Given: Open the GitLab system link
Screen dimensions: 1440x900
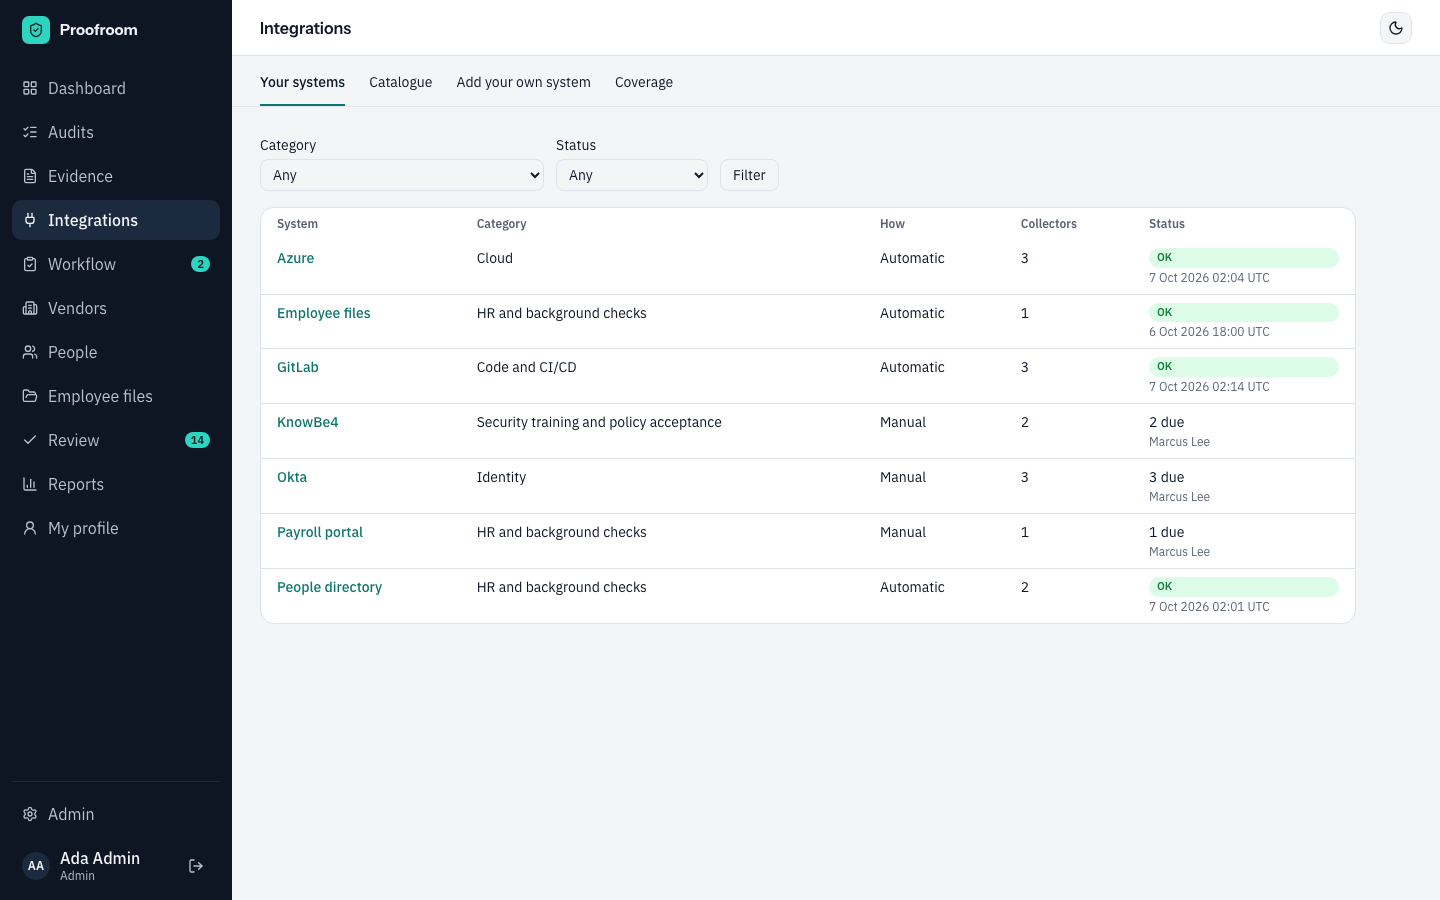Looking at the screenshot, I should pos(298,367).
